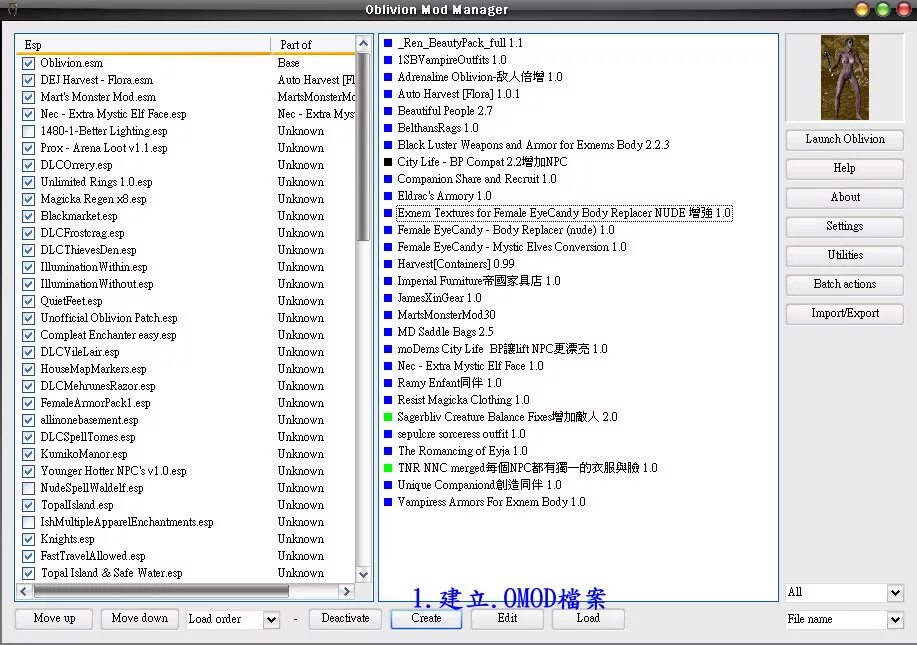Click the Create button

point(426,619)
